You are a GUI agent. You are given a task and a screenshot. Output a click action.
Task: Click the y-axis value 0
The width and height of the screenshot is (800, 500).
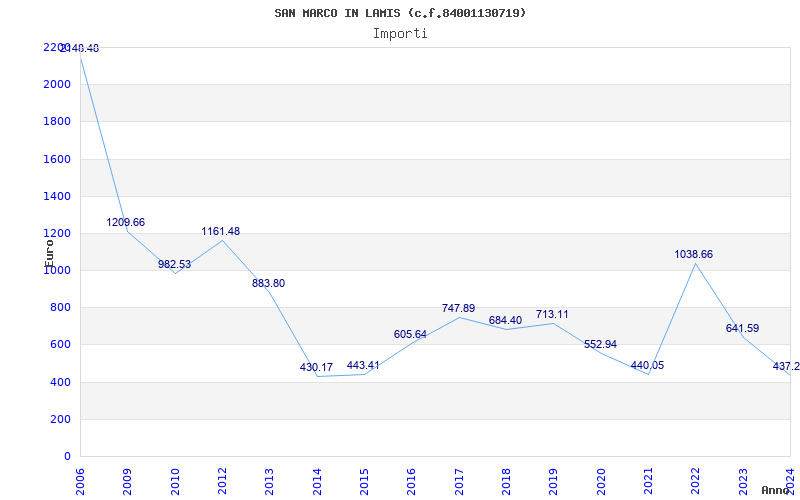pyautogui.click(x=67, y=456)
